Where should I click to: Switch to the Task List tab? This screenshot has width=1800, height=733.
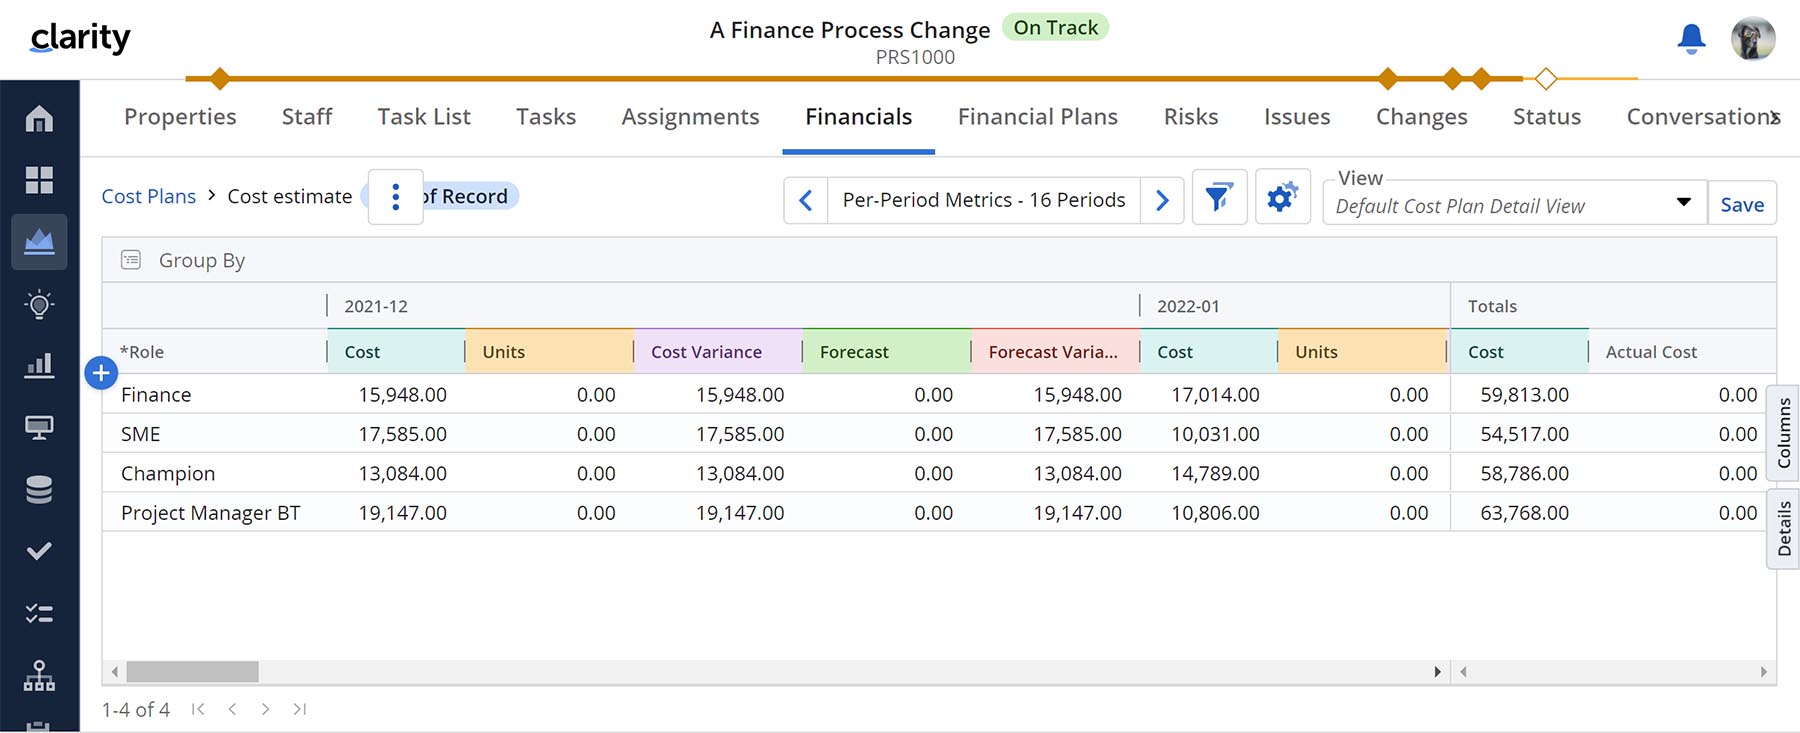click(x=424, y=117)
